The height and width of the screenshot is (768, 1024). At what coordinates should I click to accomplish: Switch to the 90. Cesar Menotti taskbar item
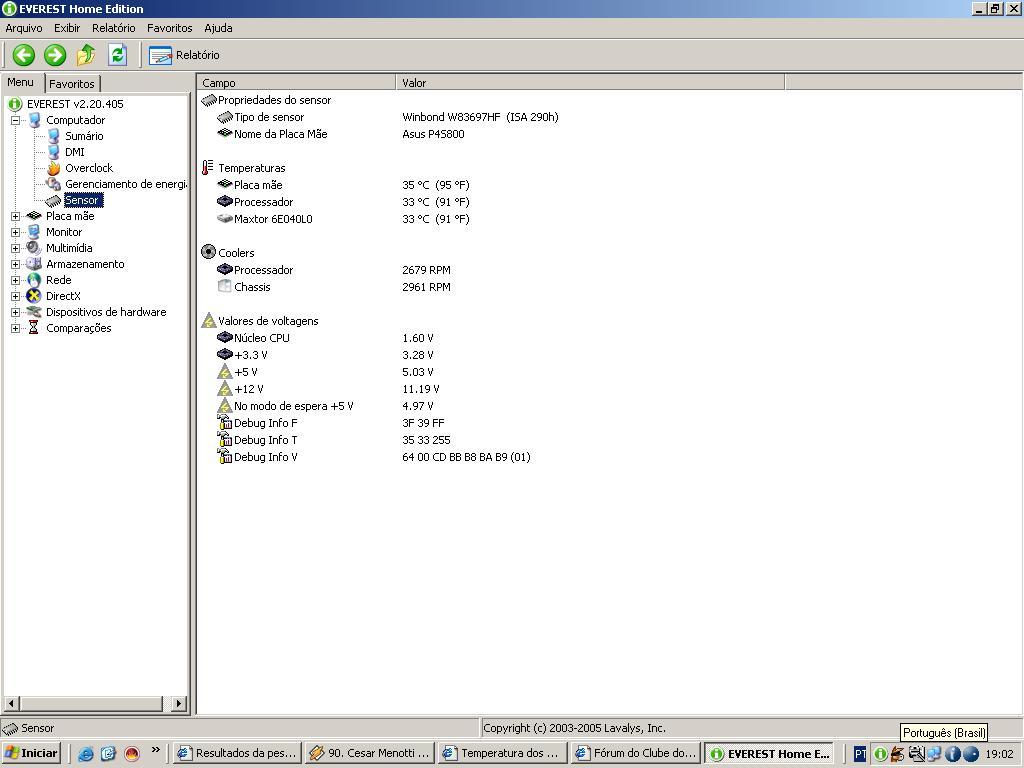pyautogui.click(x=370, y=753)
